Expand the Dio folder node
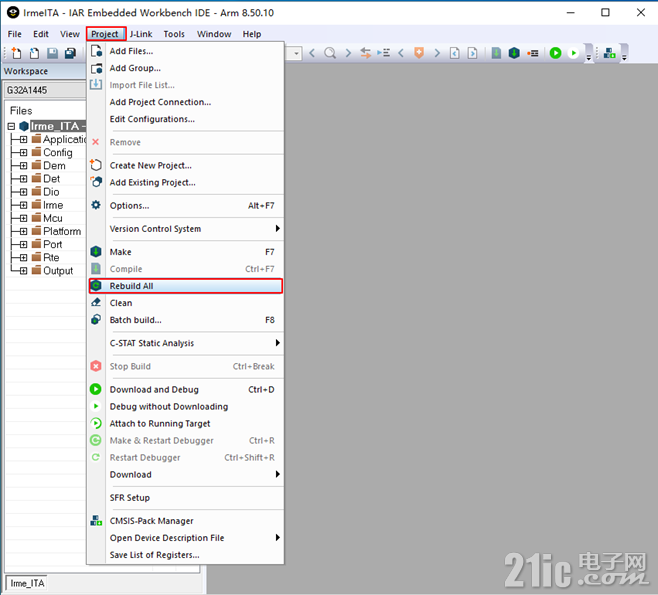The width and height of the screenshot is (658, 595). click(x=24, y=192)
